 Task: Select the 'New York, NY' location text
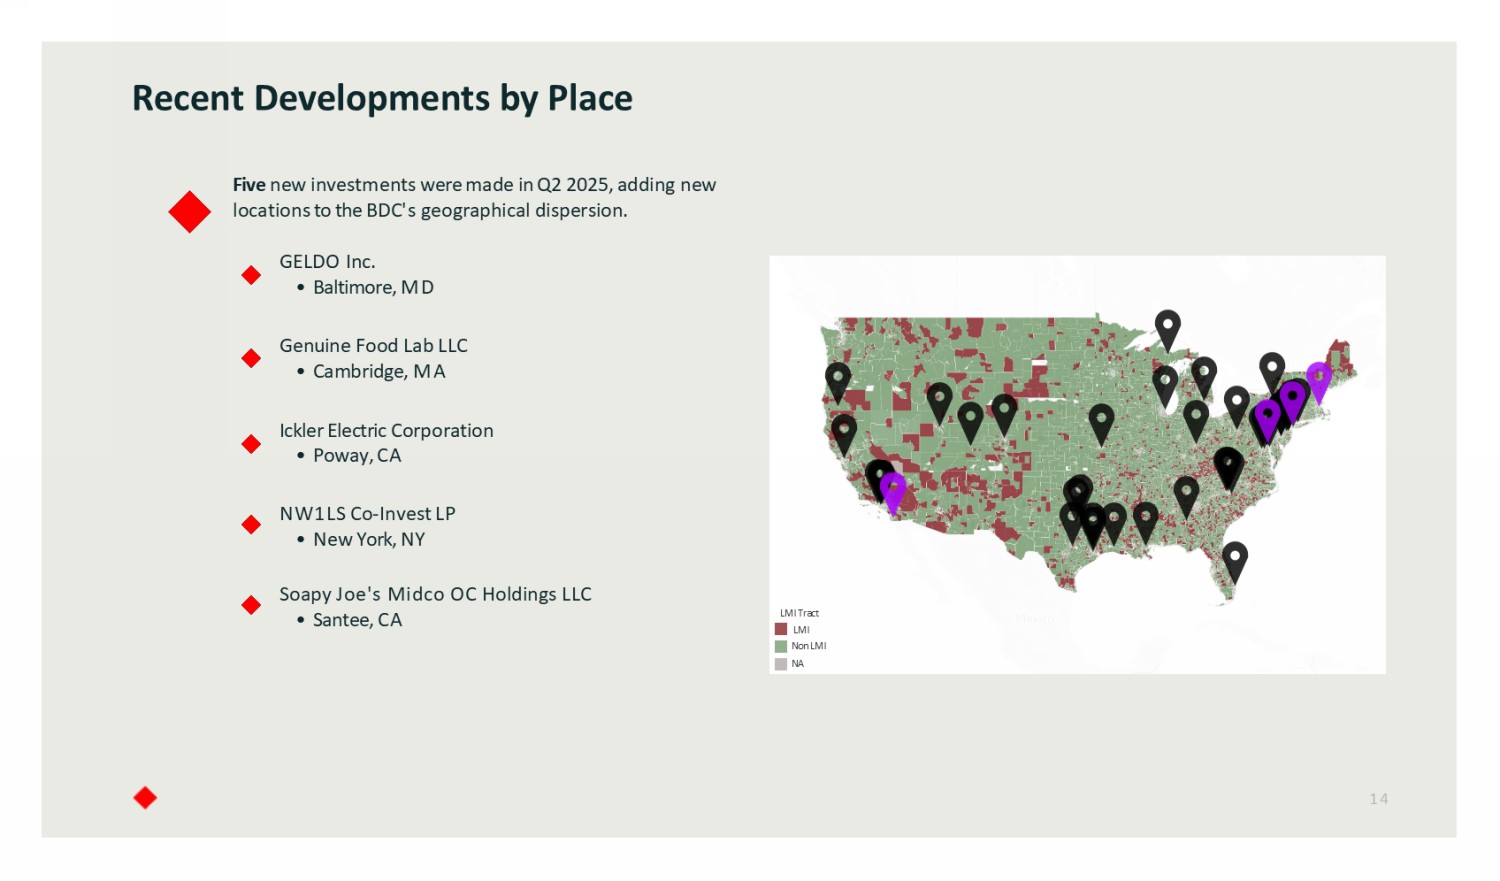pos(369,539)
